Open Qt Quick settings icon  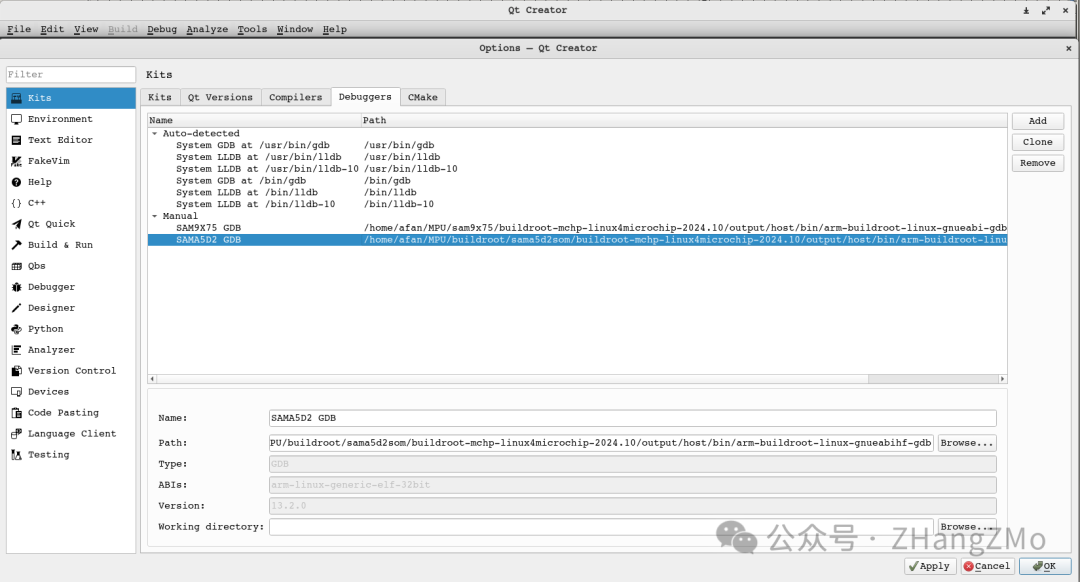(17, 224)
